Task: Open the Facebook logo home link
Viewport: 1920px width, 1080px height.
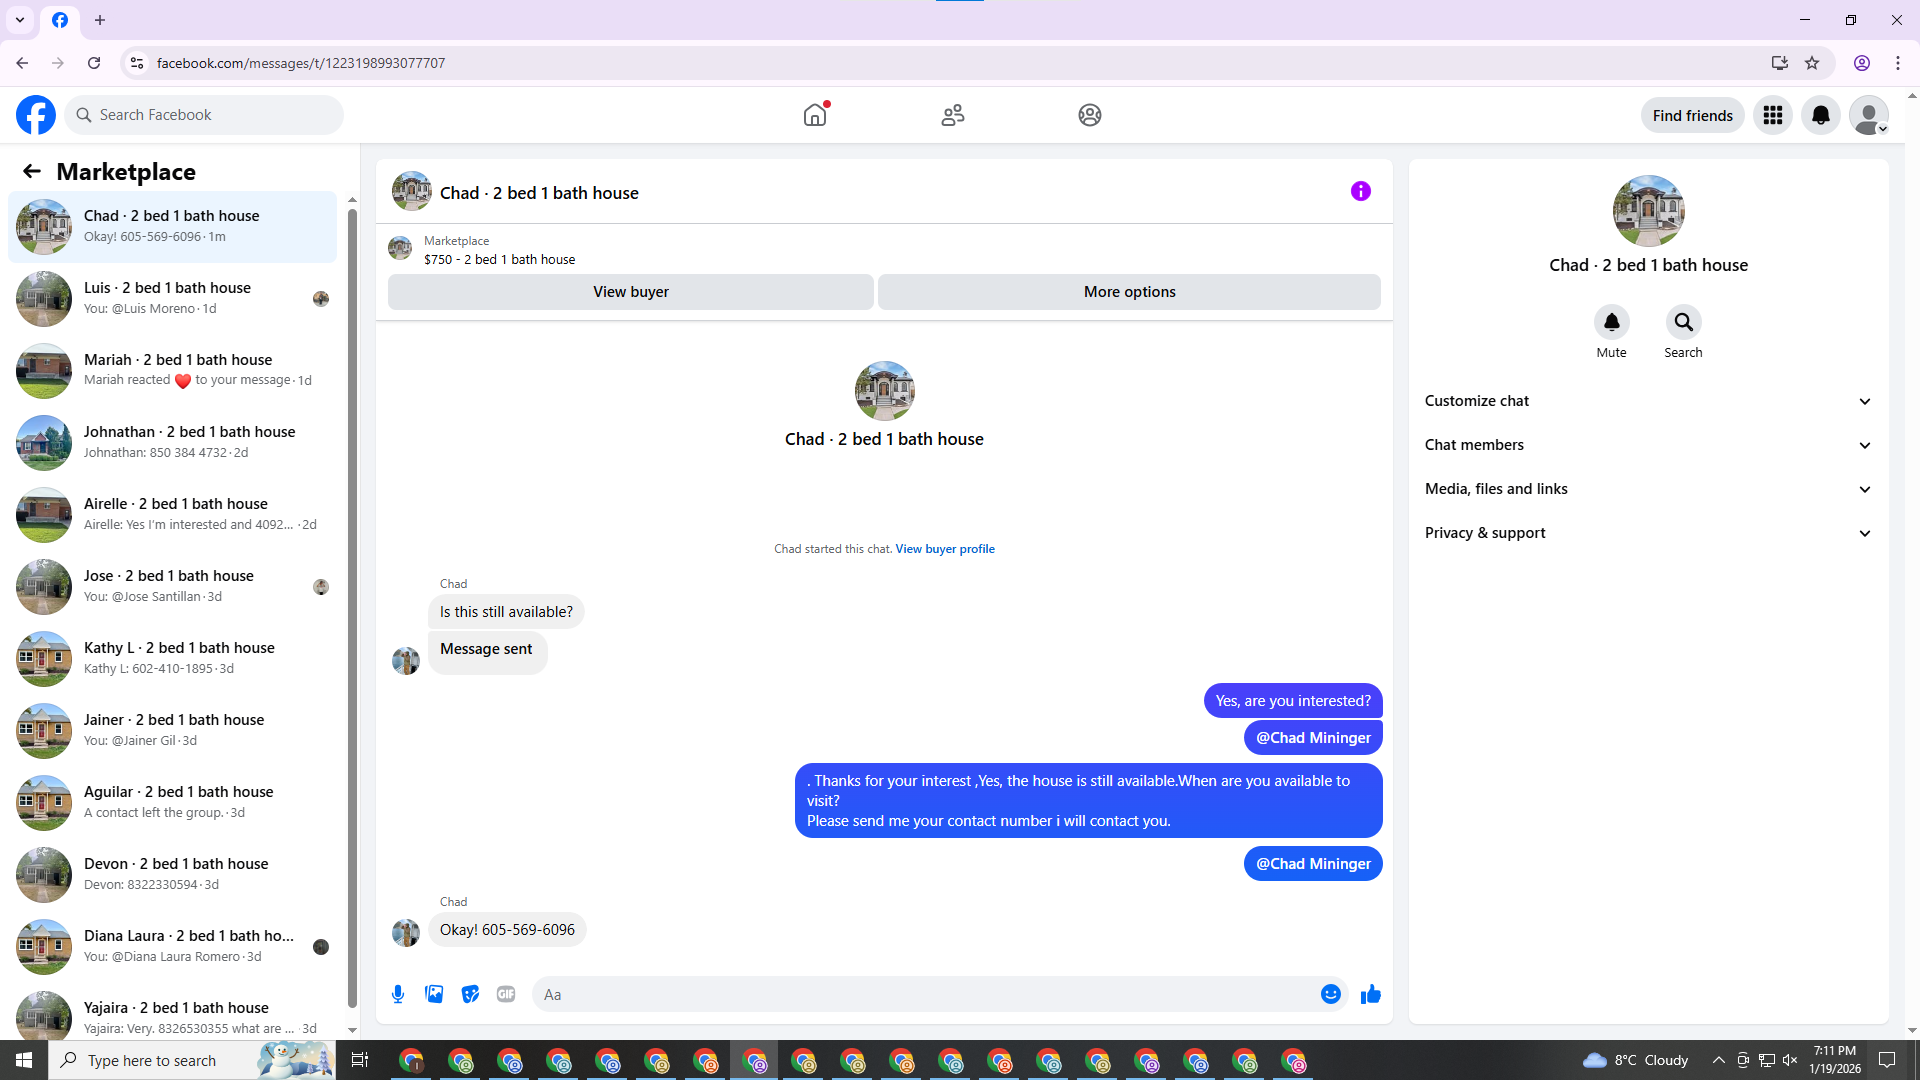Action: (x=36, y=115)
